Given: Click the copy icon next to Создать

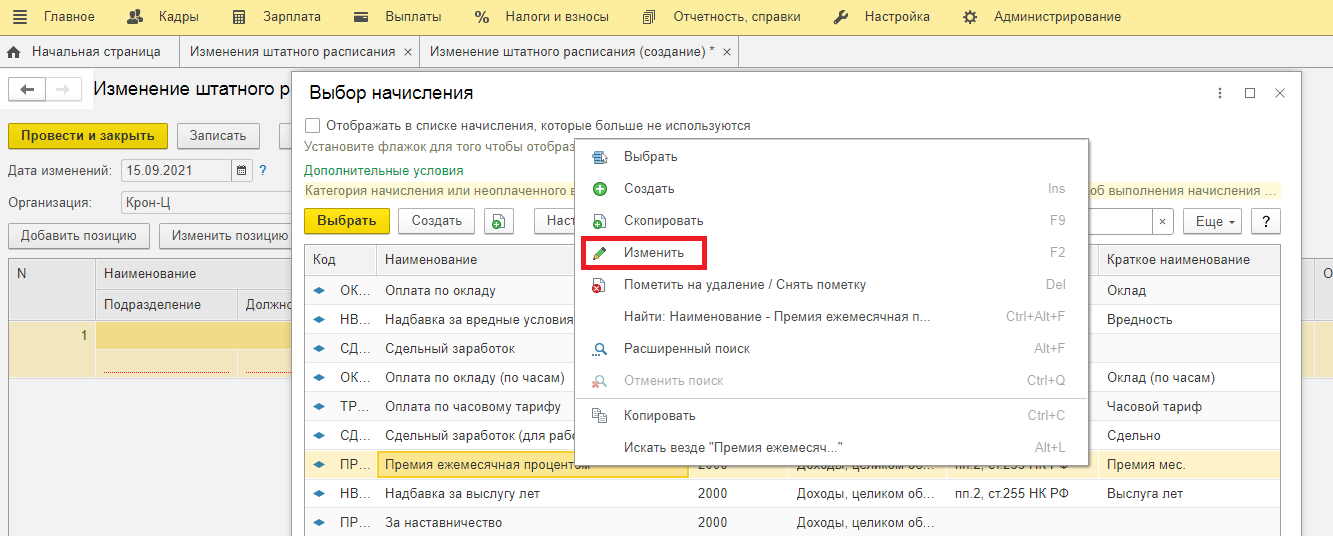Looking at the screenshot, I should point(498,221).
